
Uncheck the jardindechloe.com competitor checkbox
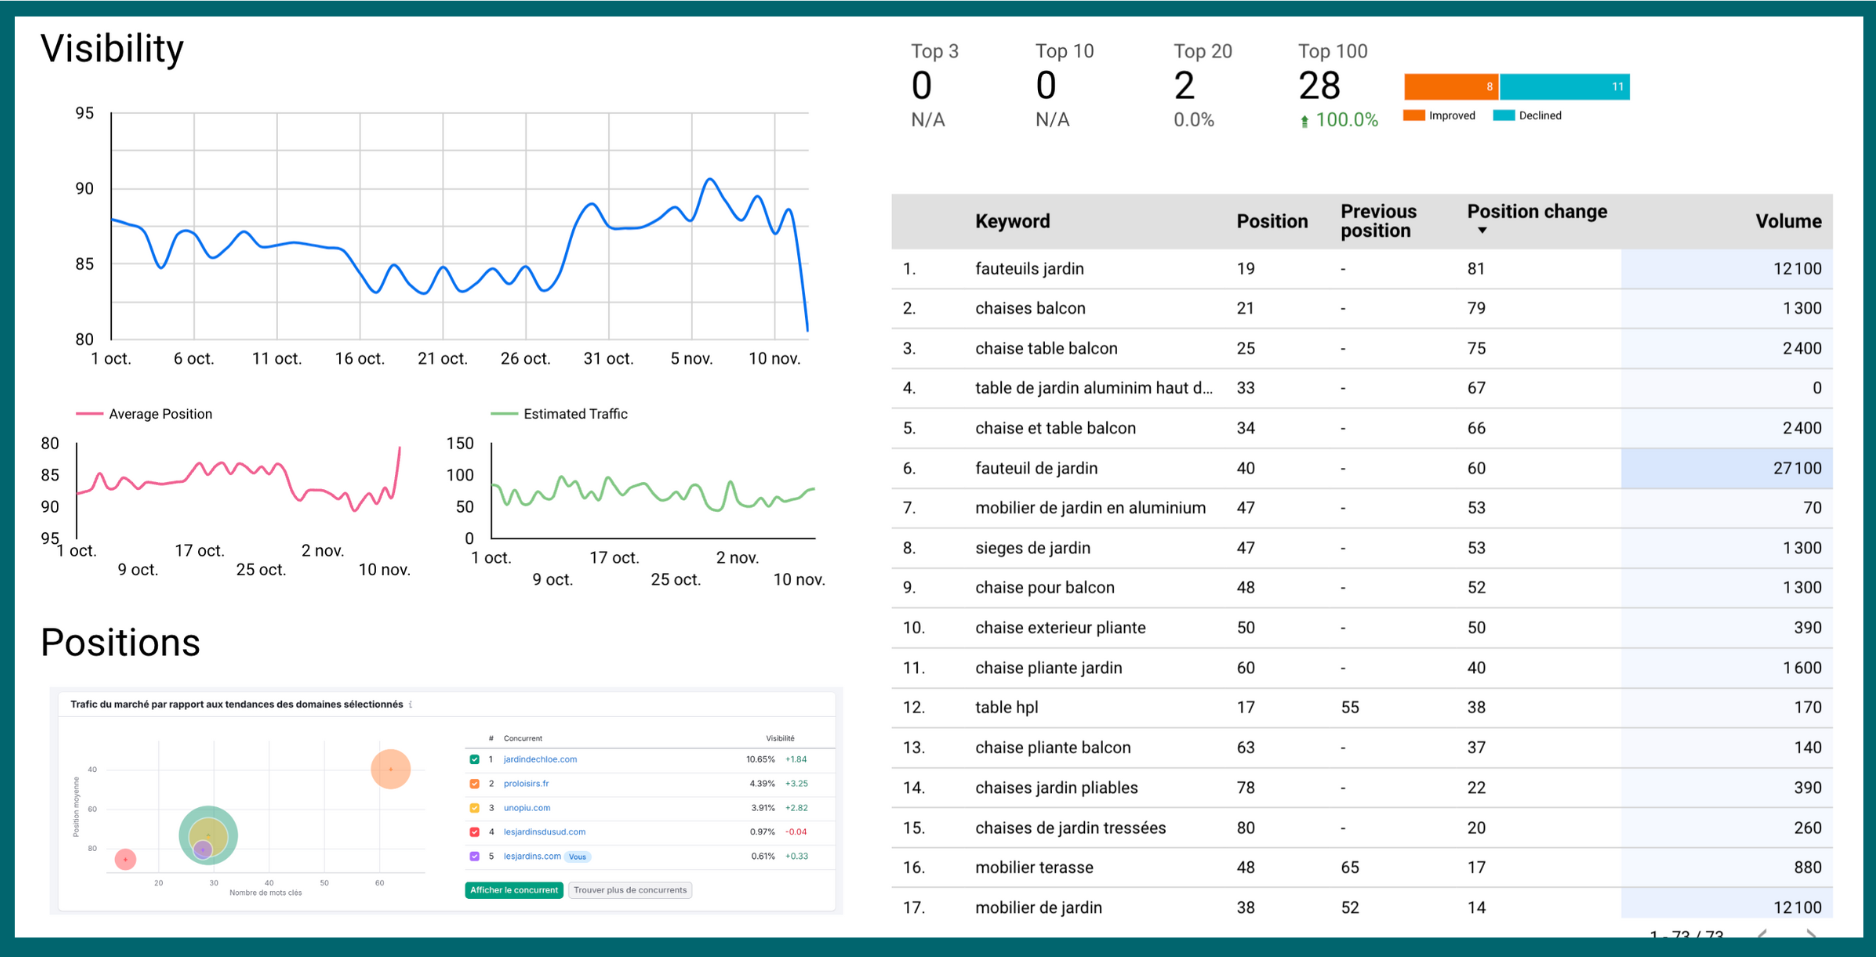[474, 759]
